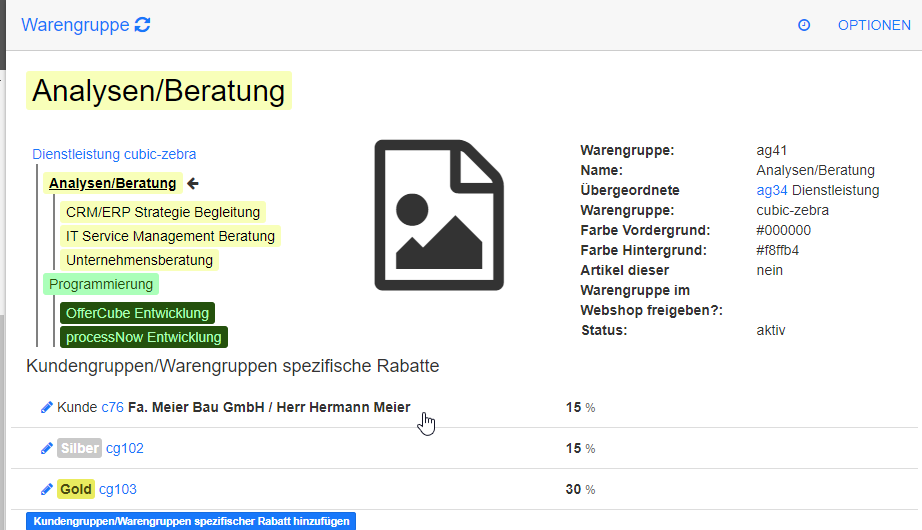
Task: Select processNow Entwicklung group
Action: click(144, 337)
